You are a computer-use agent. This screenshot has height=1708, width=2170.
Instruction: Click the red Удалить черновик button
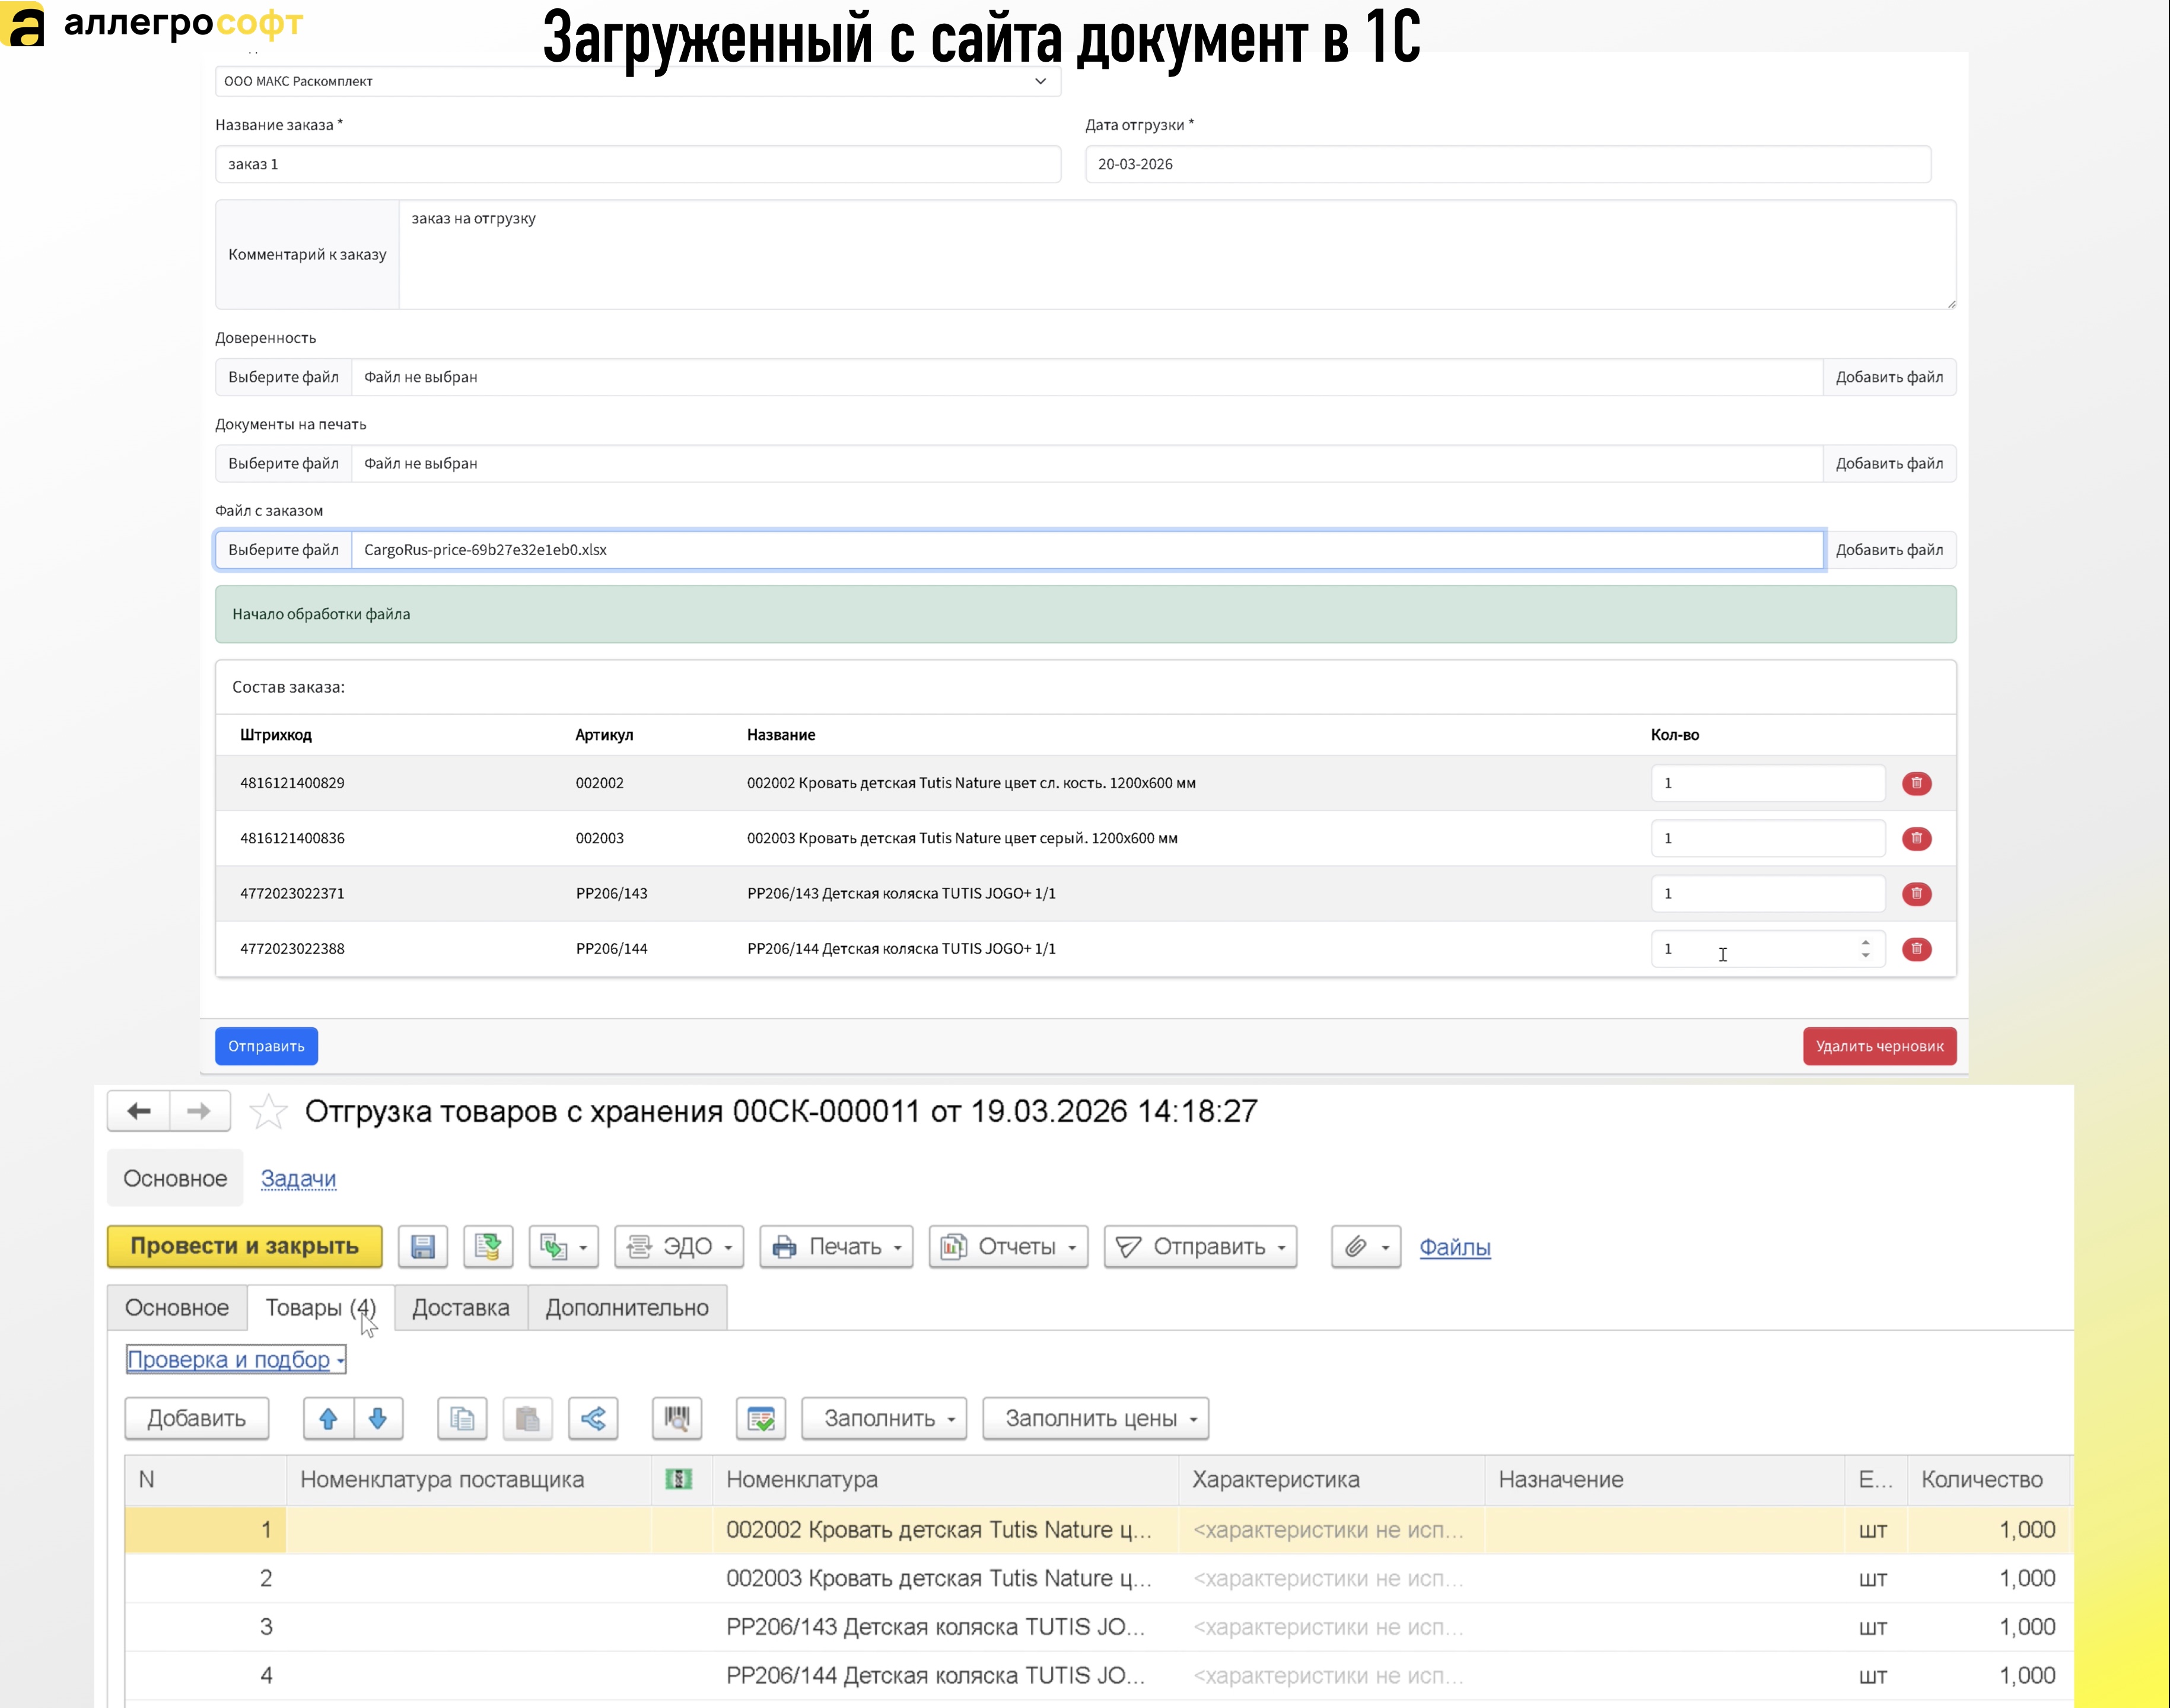(x=1880, y=1047)
